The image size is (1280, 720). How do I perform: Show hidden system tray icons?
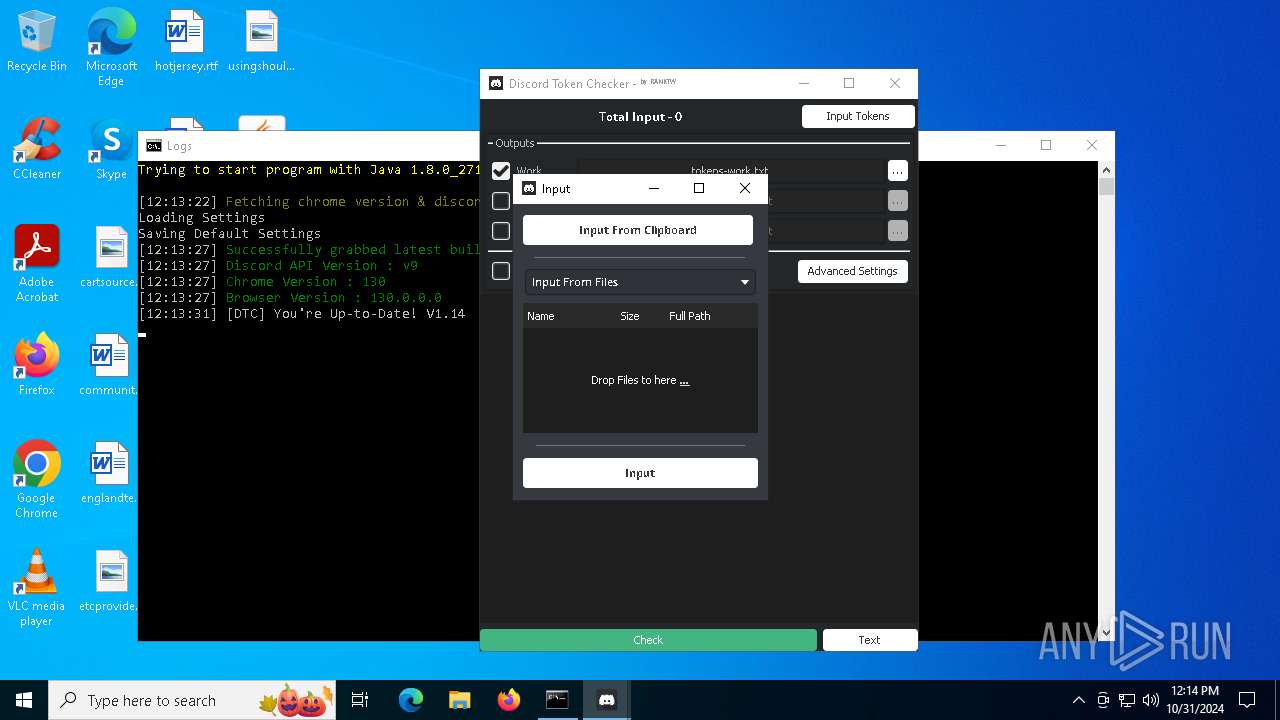pos(1078,700)
